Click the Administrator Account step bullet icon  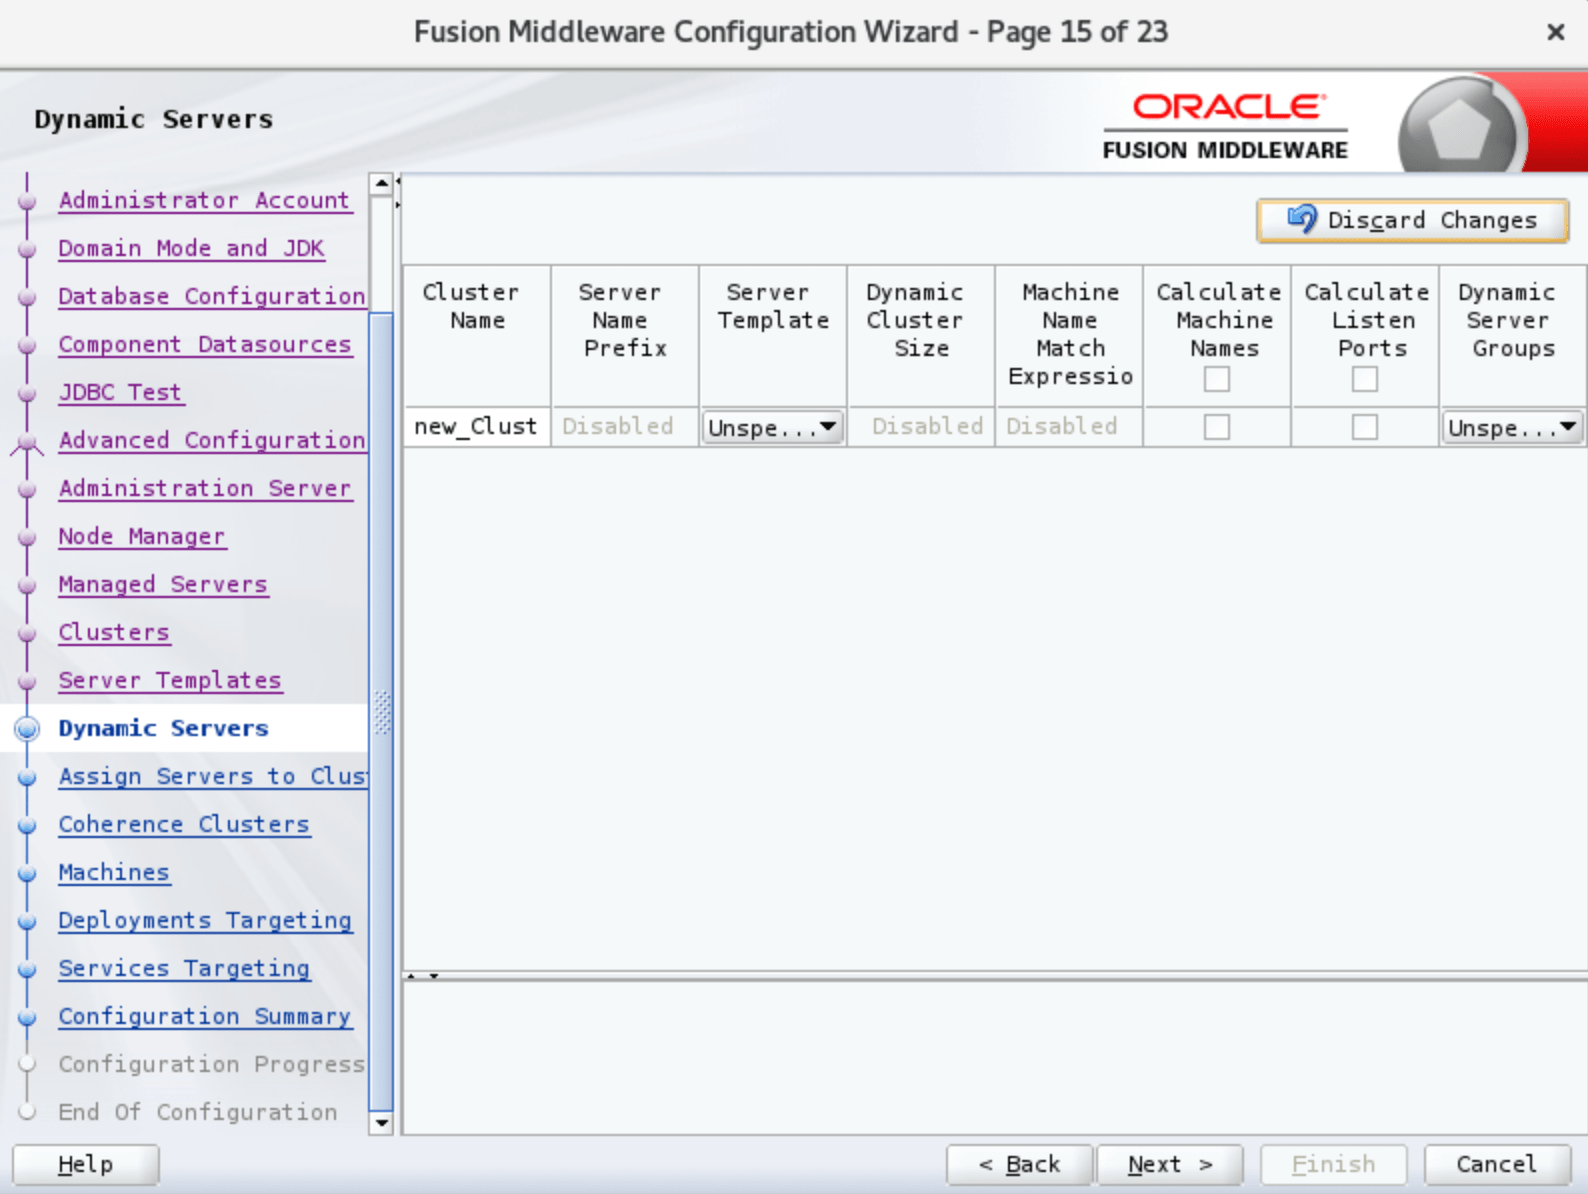pyautogui.click(x=28, y=201)
